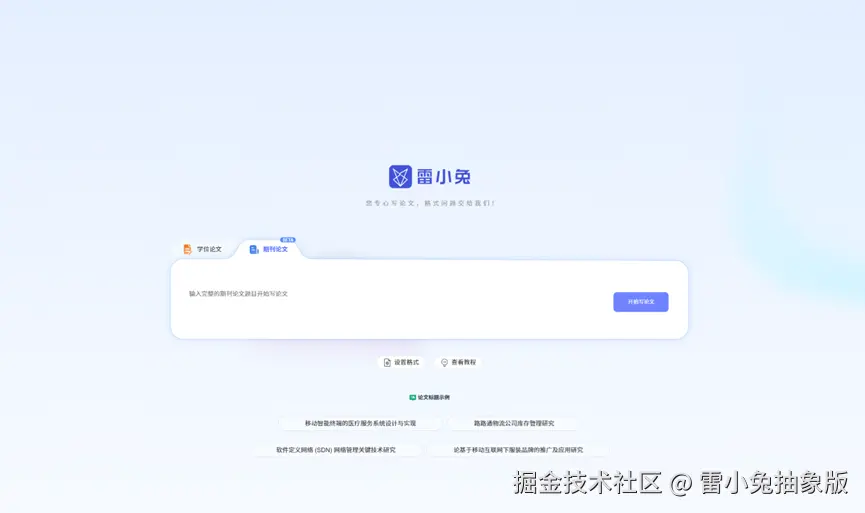
Task: Switch to the 学位论文 tab
Action: [x=202, y=249]
